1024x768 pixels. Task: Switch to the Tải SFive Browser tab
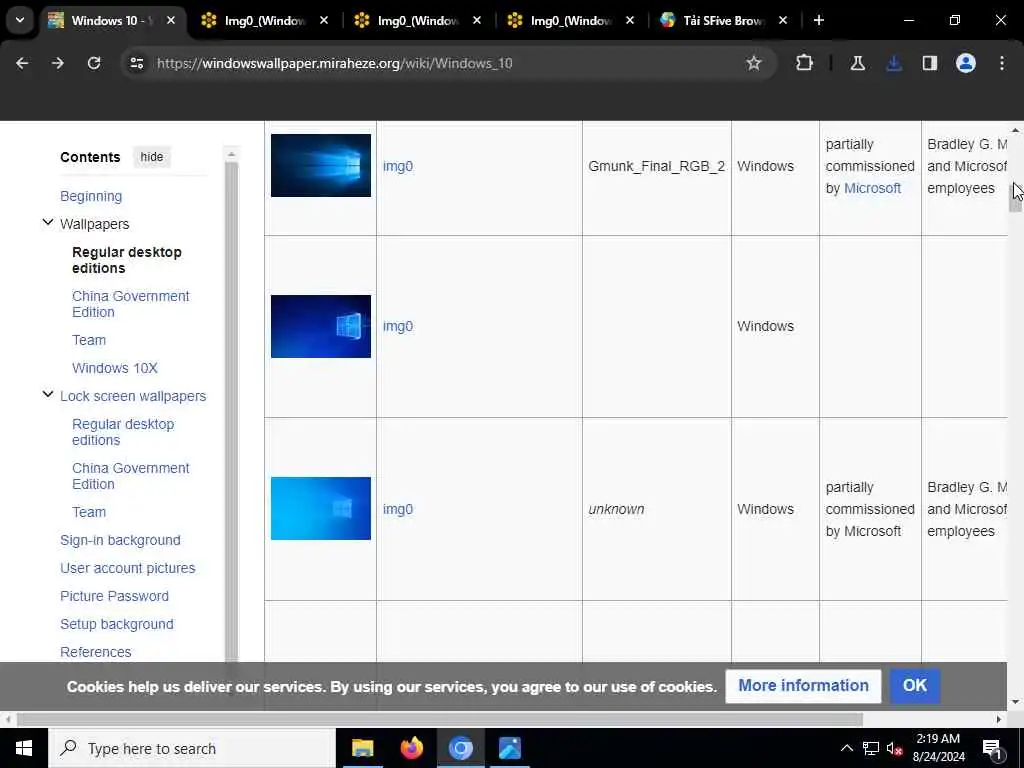tap(724, 20)
